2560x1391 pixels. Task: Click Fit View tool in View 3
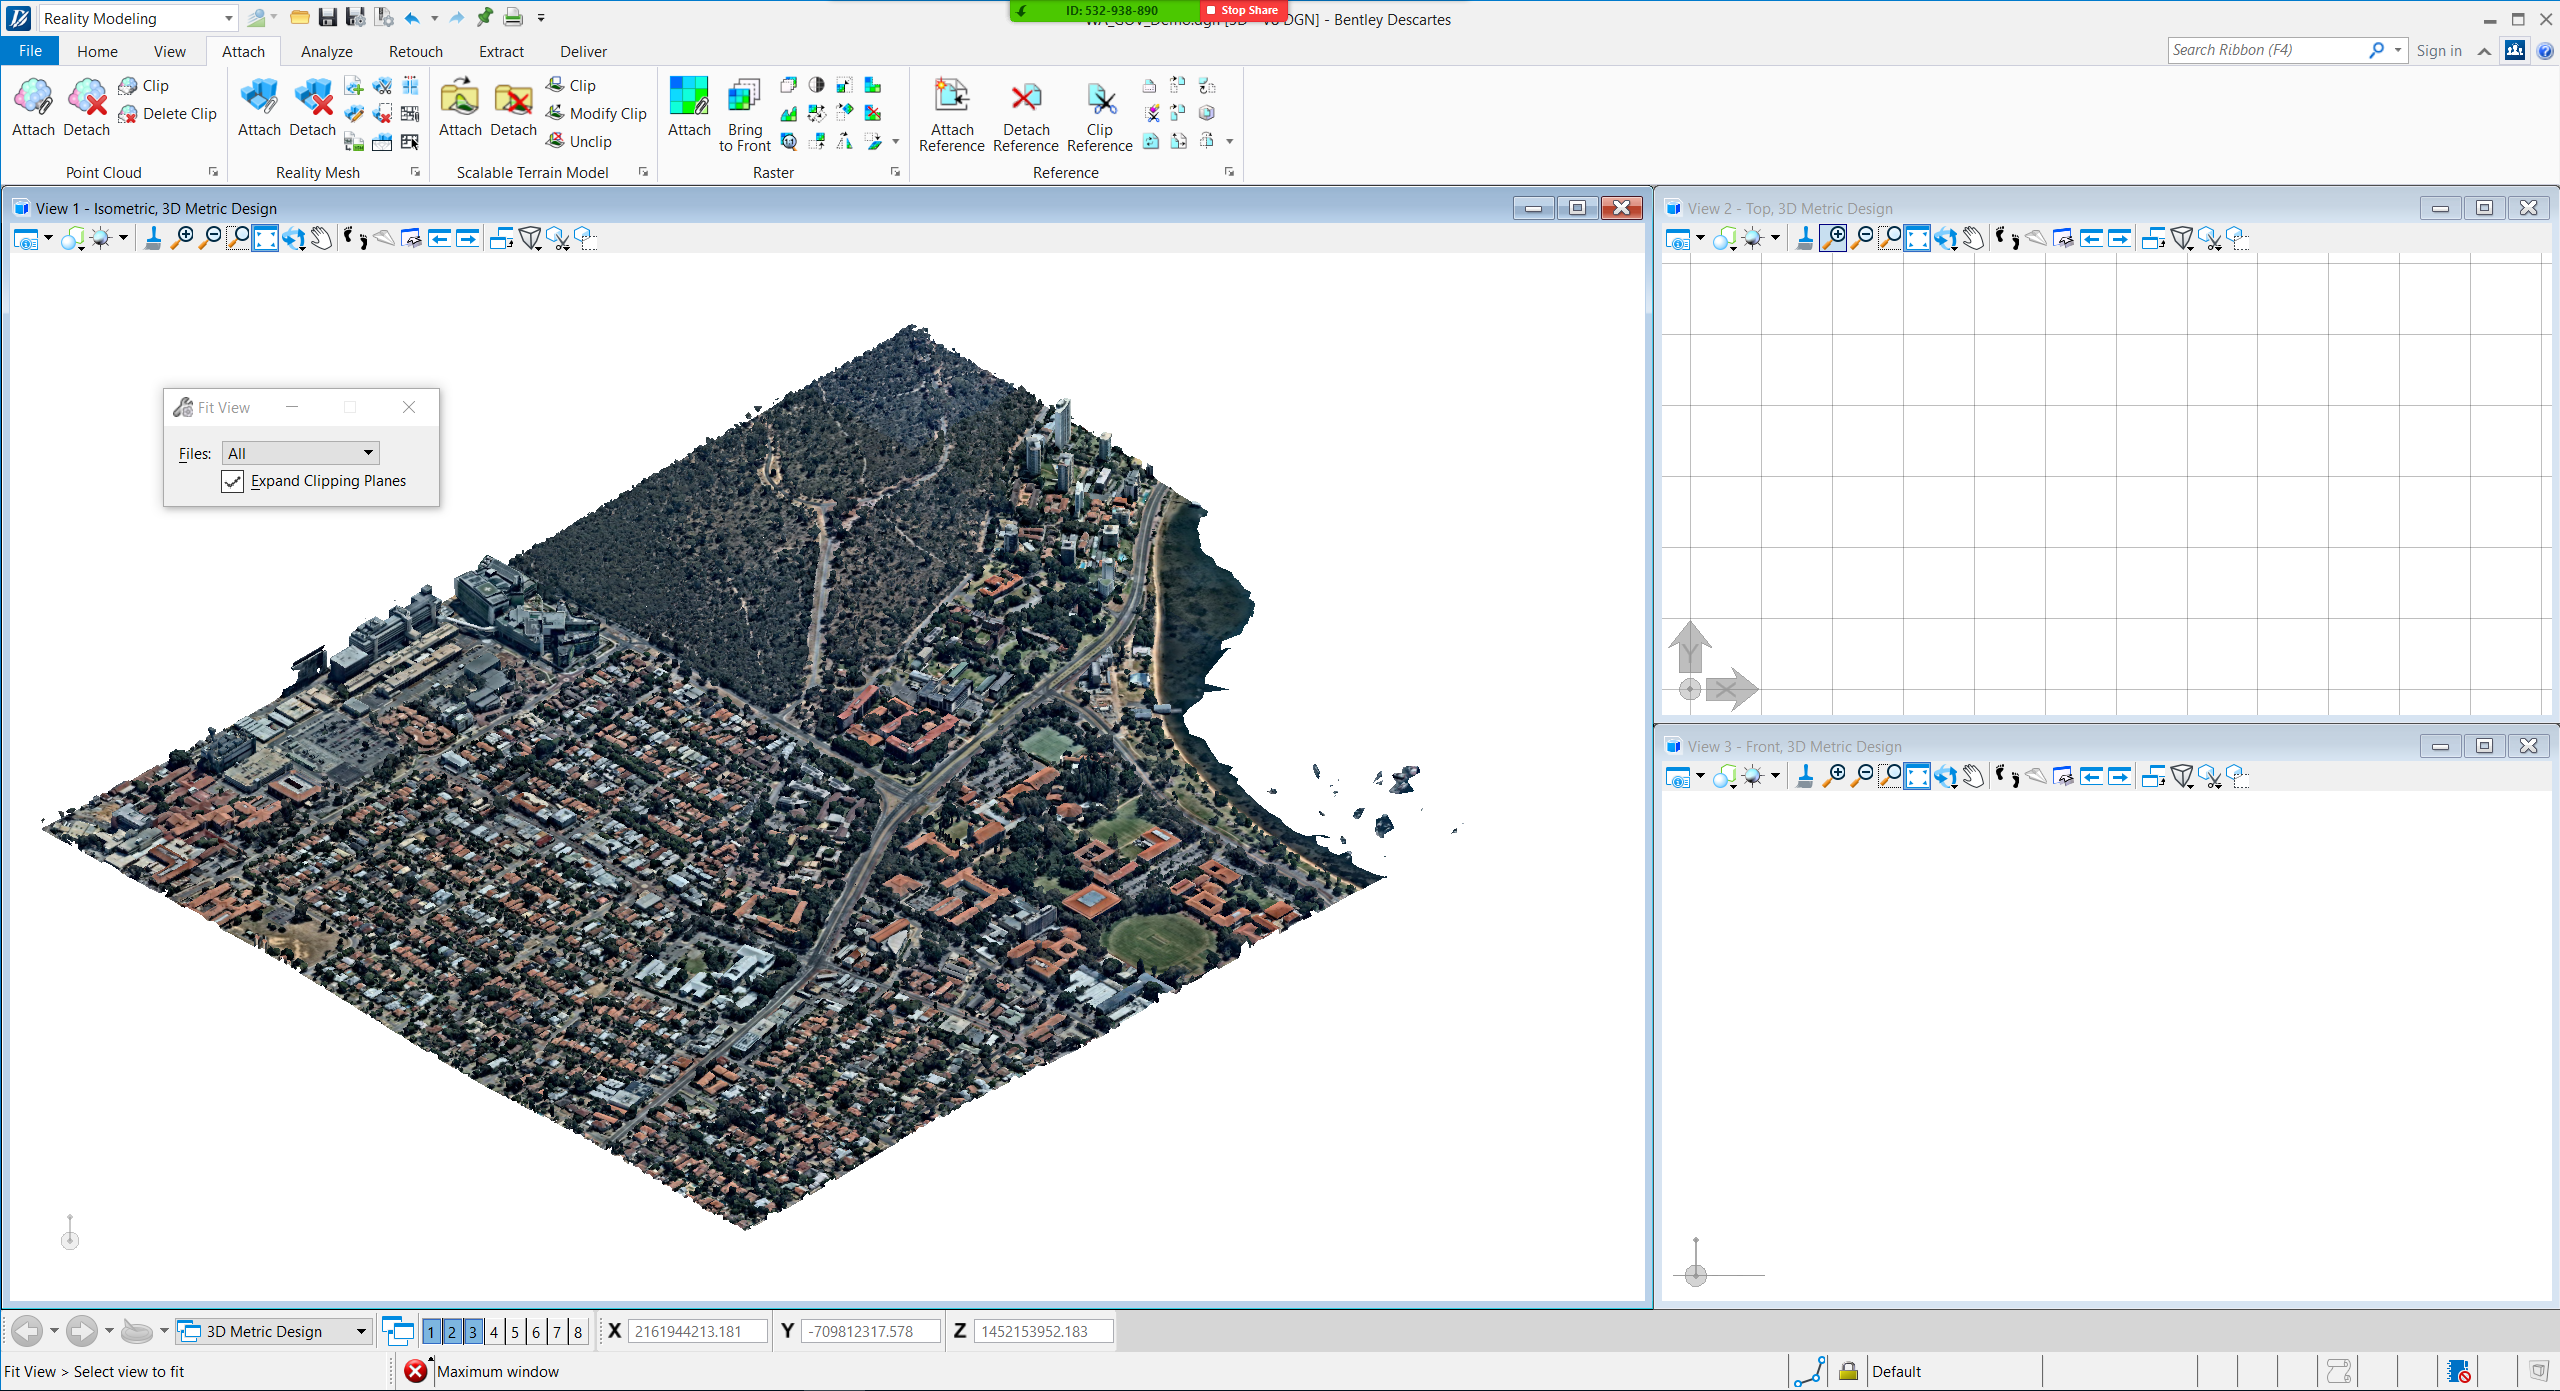[1917, 776]
